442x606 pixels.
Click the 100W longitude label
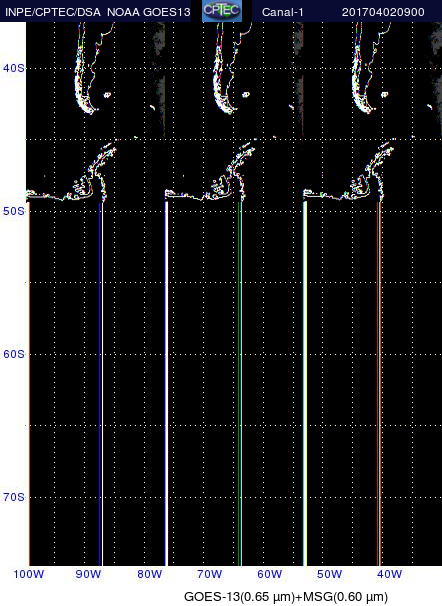click(x=29, y=574)
